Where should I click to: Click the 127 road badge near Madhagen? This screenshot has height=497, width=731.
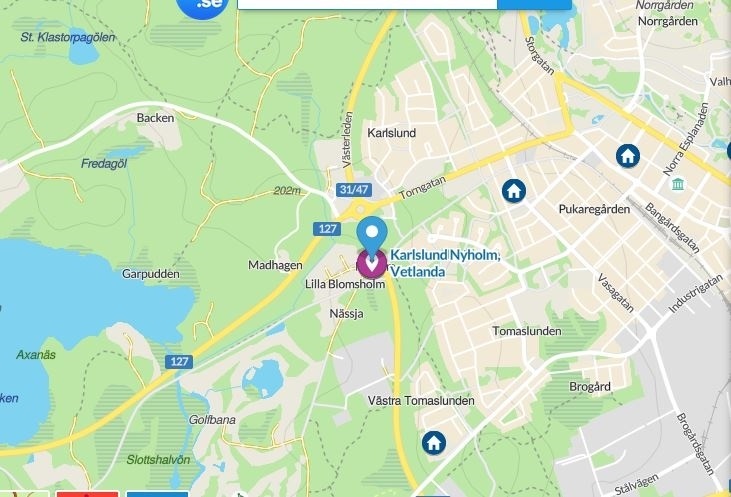coord(327,229)
